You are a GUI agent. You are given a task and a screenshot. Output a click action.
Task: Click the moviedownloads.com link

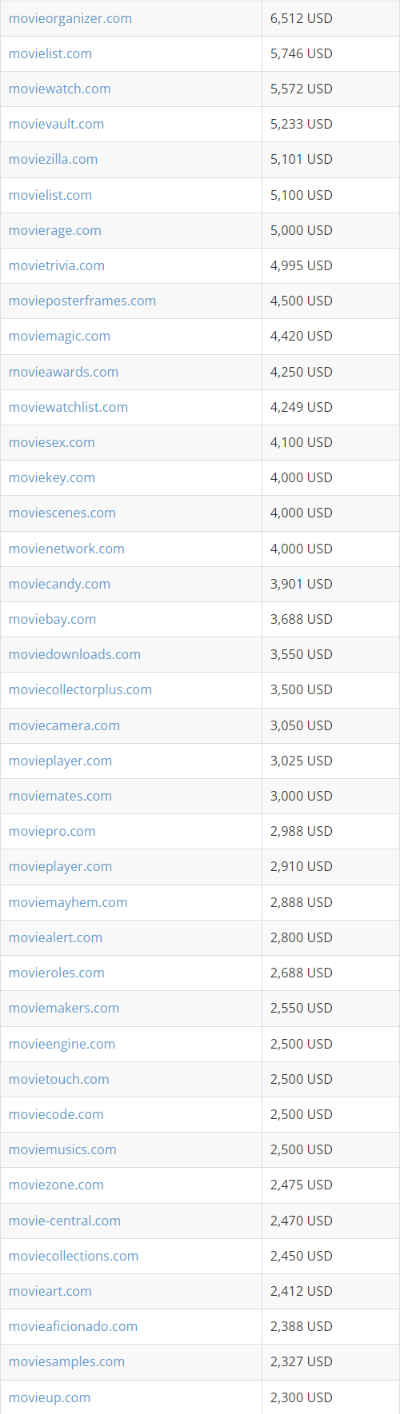pos(74,654)
